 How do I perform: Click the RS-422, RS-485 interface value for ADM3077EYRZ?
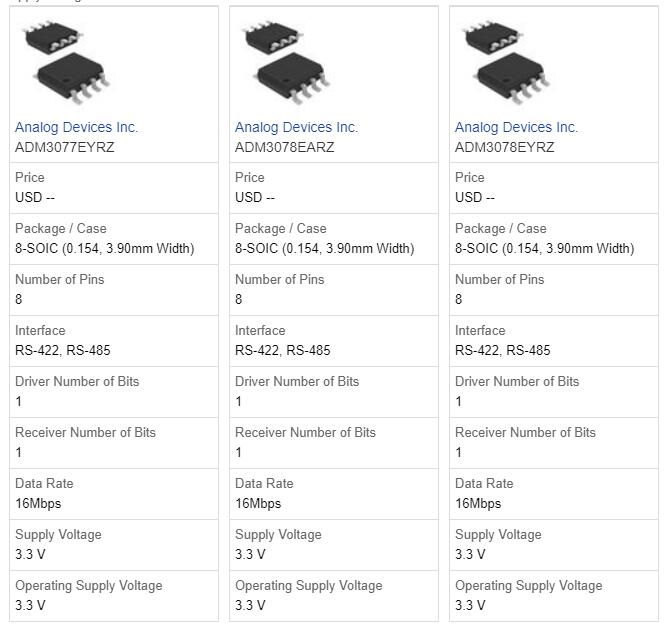63,350
